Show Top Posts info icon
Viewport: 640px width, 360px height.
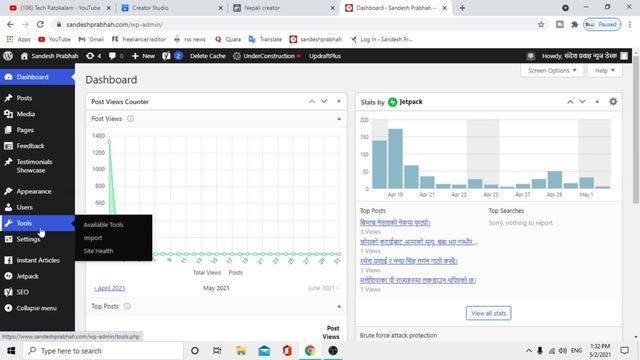pyautogui.click(x=127, y=306)
